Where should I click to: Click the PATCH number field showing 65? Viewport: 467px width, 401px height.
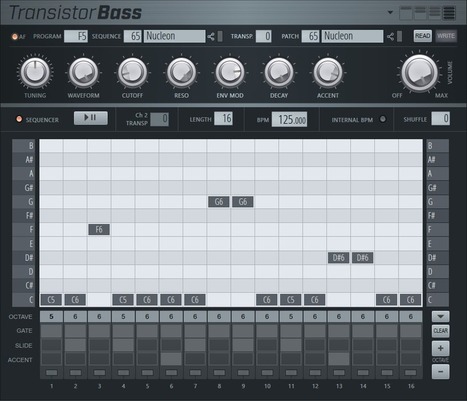(x=310, y=36)
